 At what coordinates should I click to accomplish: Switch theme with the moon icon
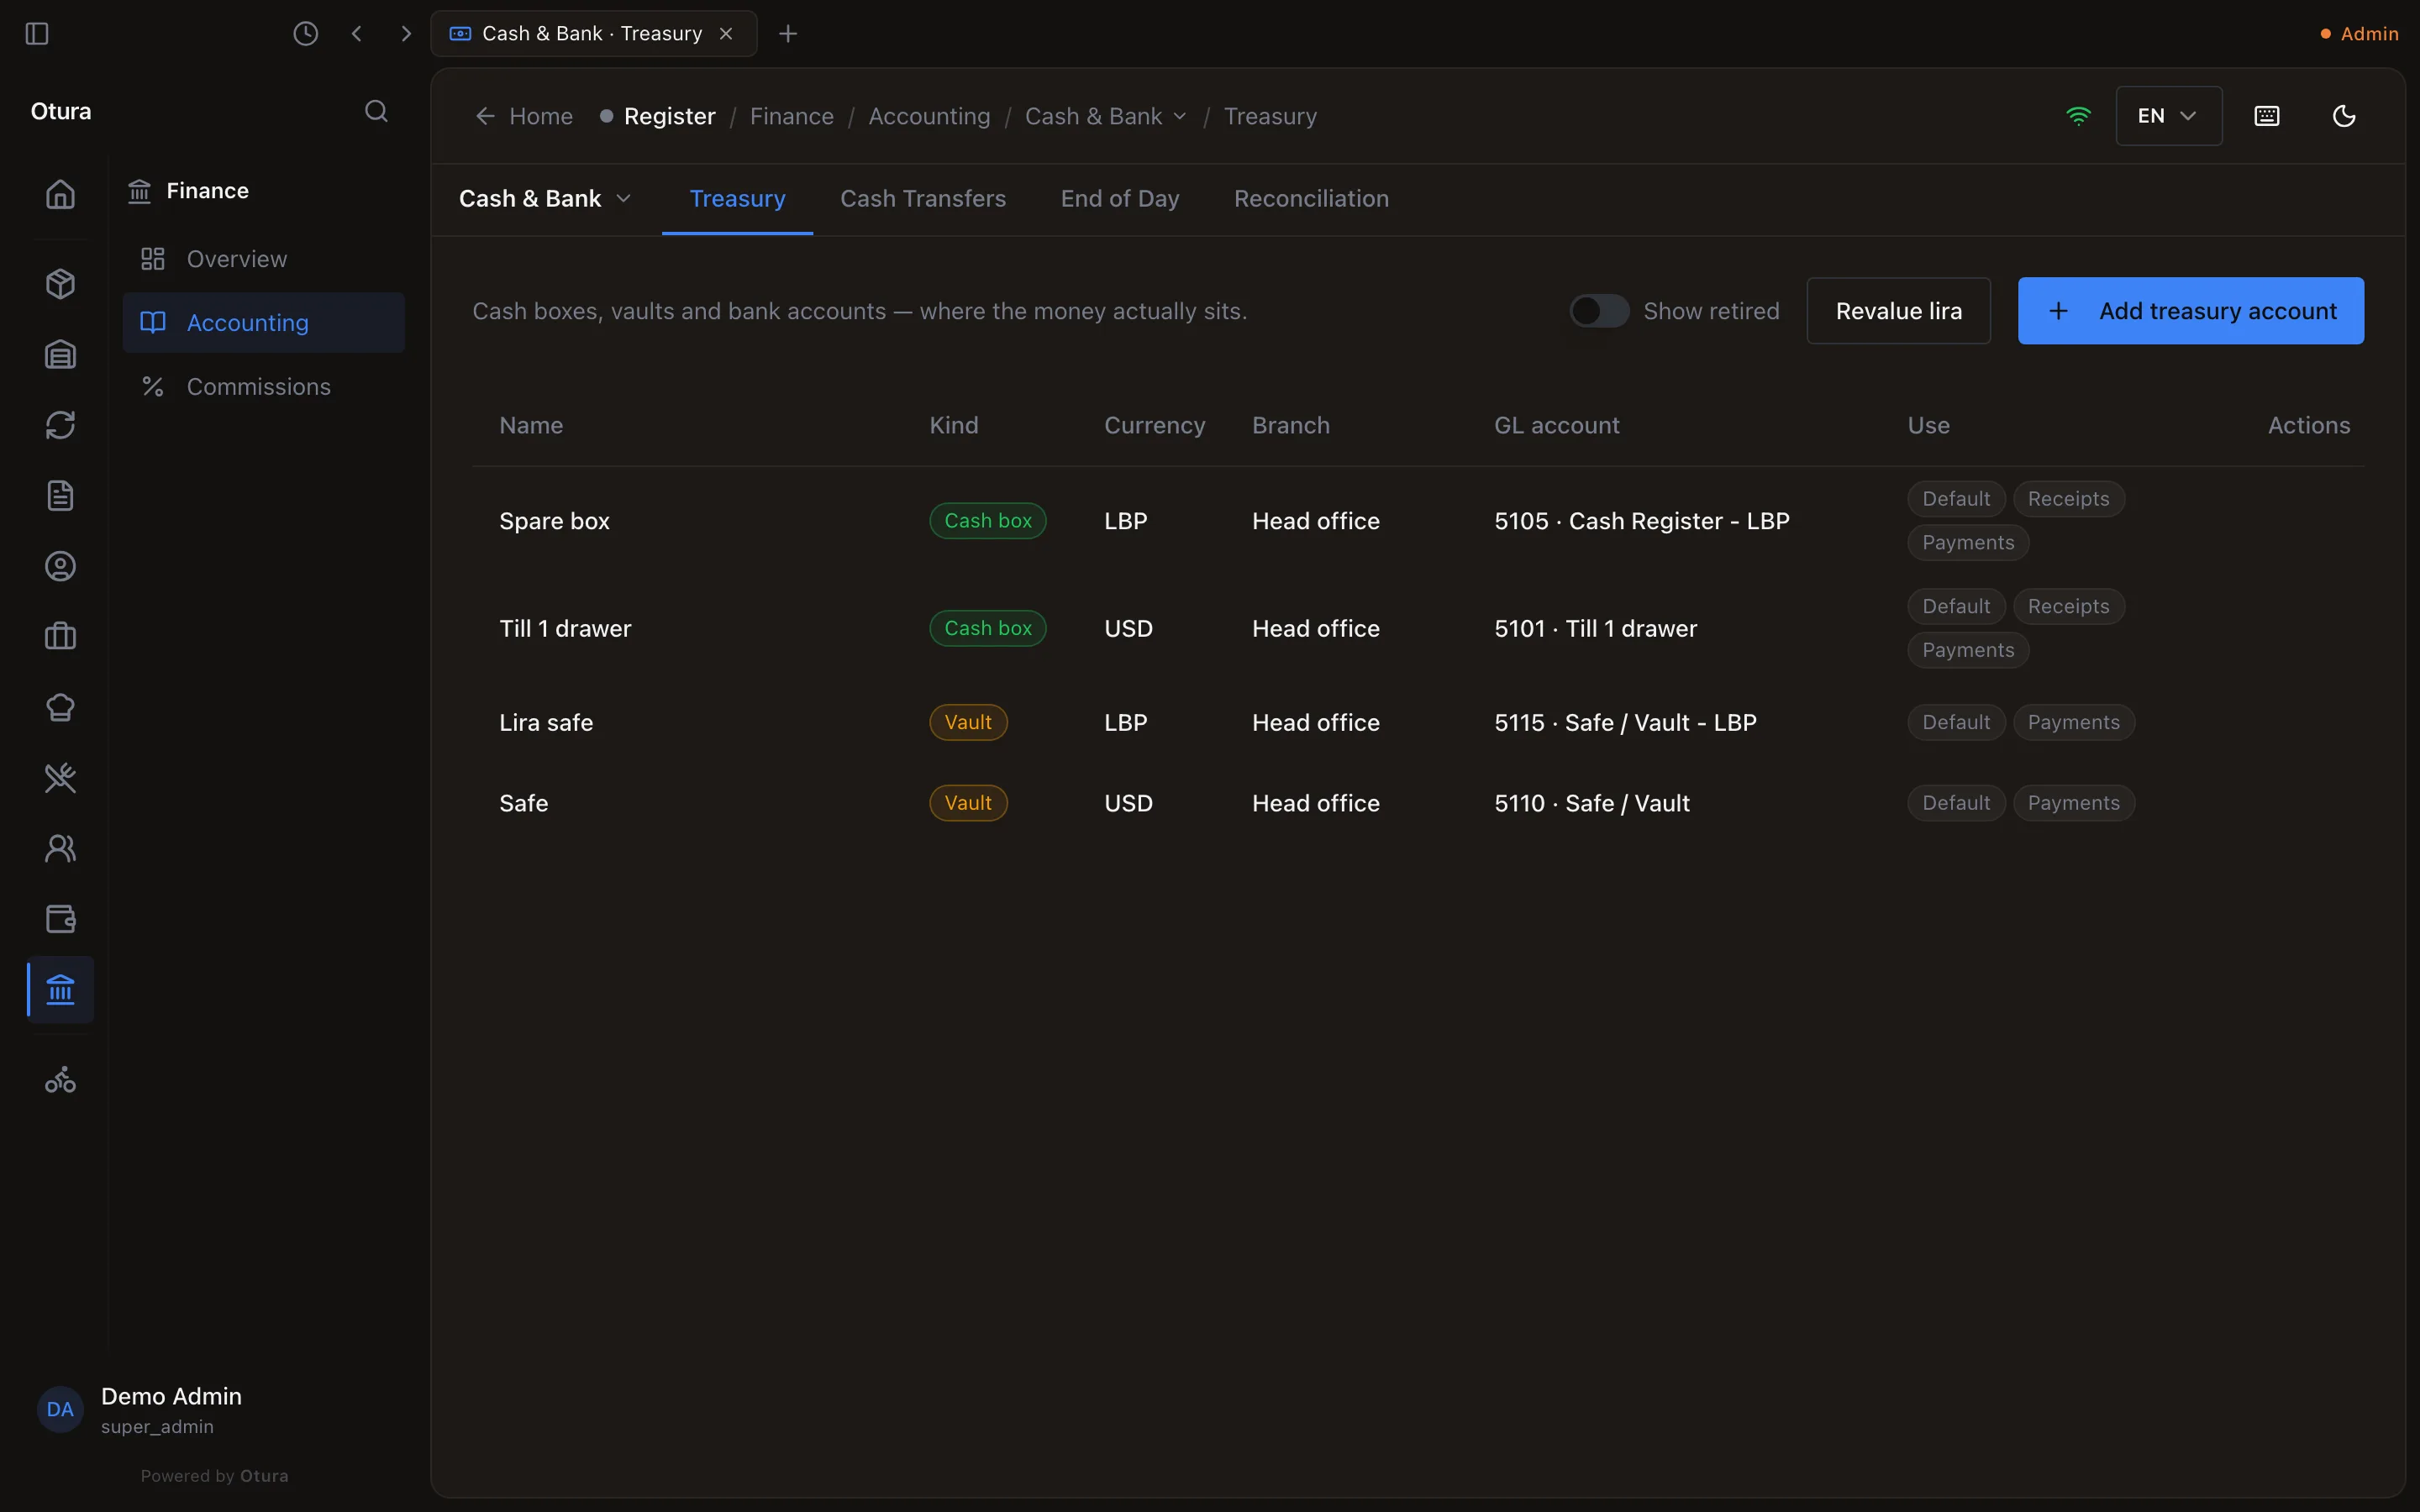pyautogui.click(x=2344, y=116)
